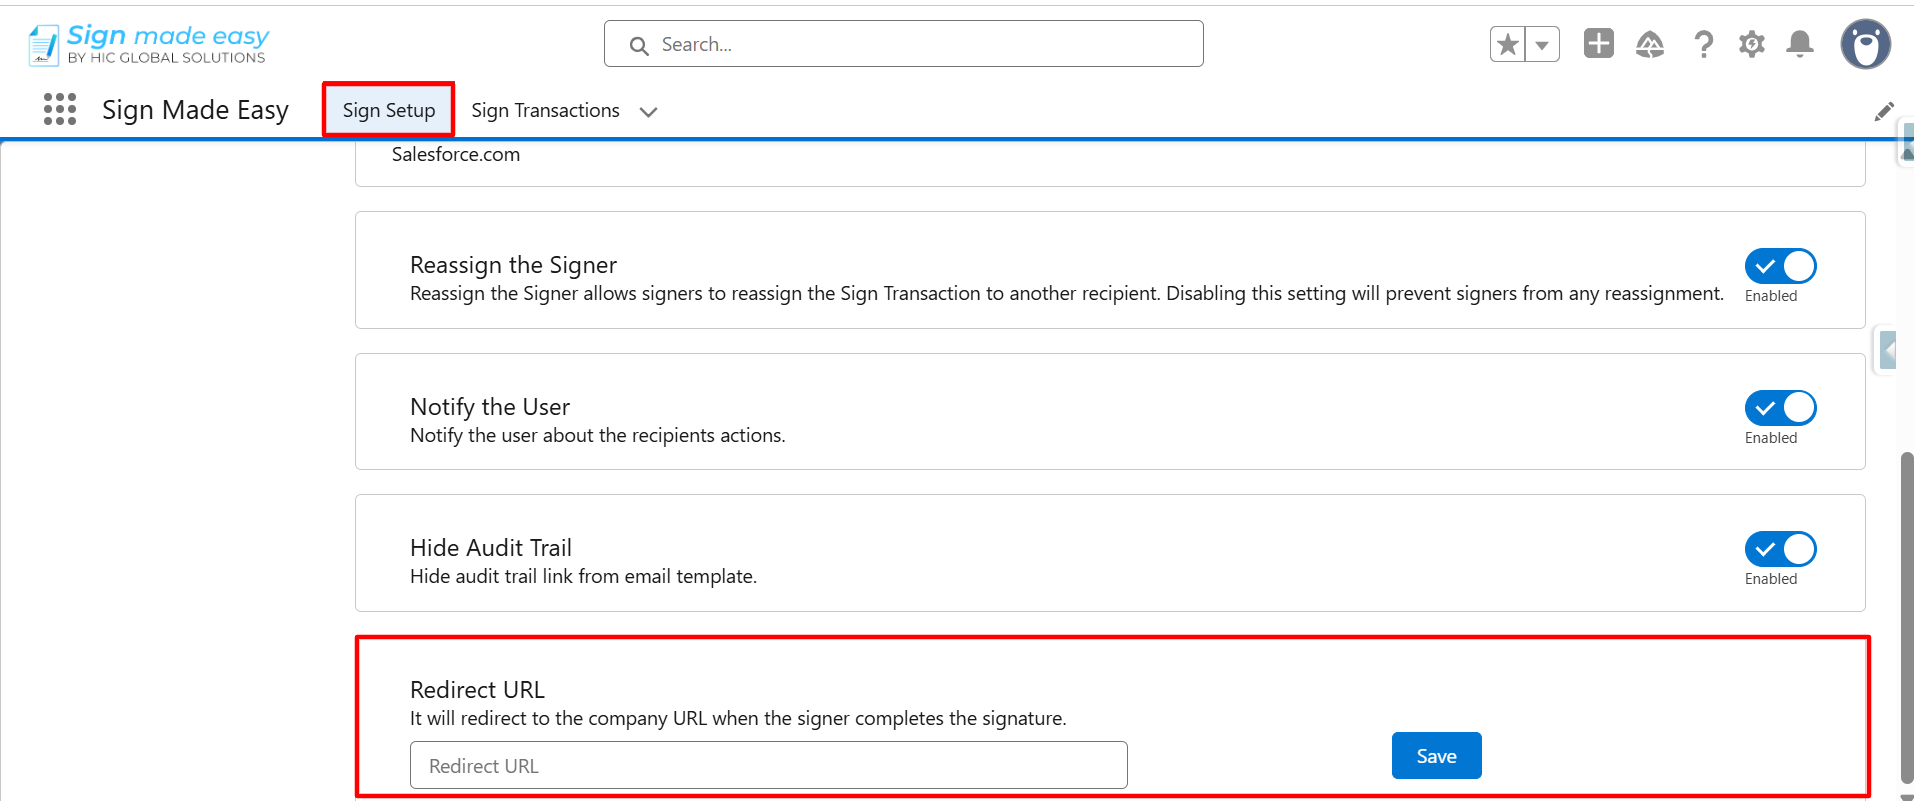Viewport: 1914px width, 801px height.
Task: Switch to the Sign Setup tab
Action: (388, 110)
